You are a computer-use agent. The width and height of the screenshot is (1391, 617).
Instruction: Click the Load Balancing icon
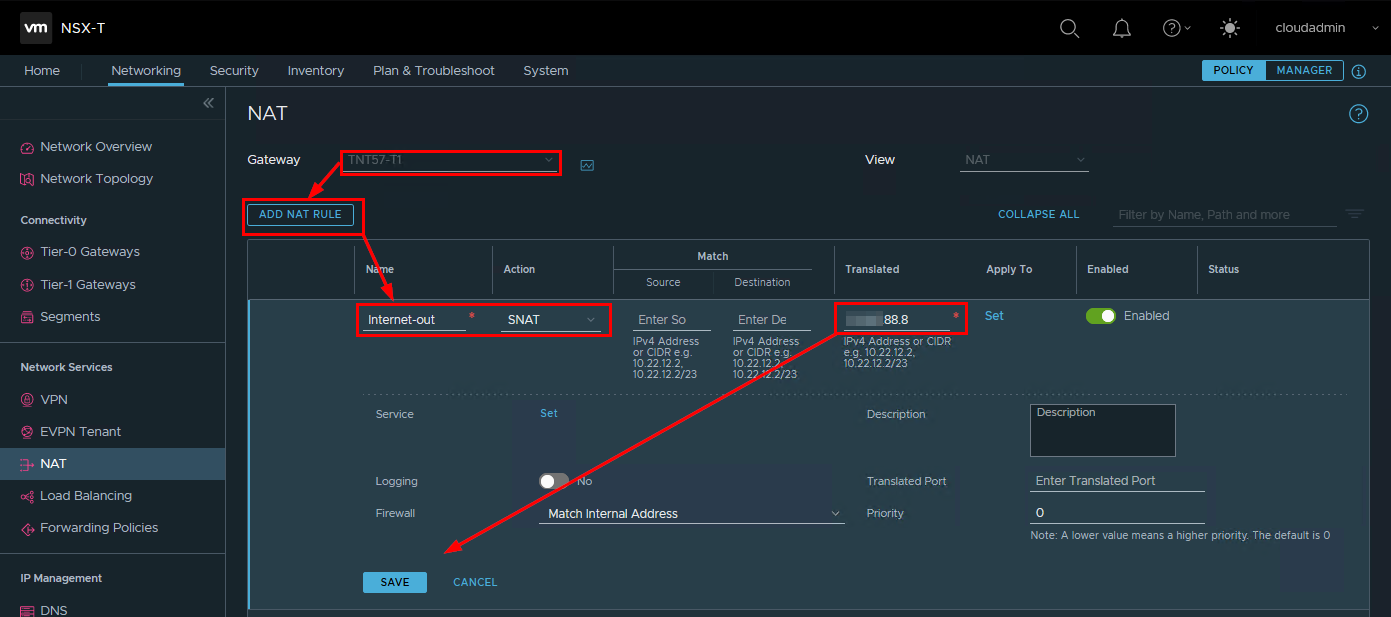point(27,496)
